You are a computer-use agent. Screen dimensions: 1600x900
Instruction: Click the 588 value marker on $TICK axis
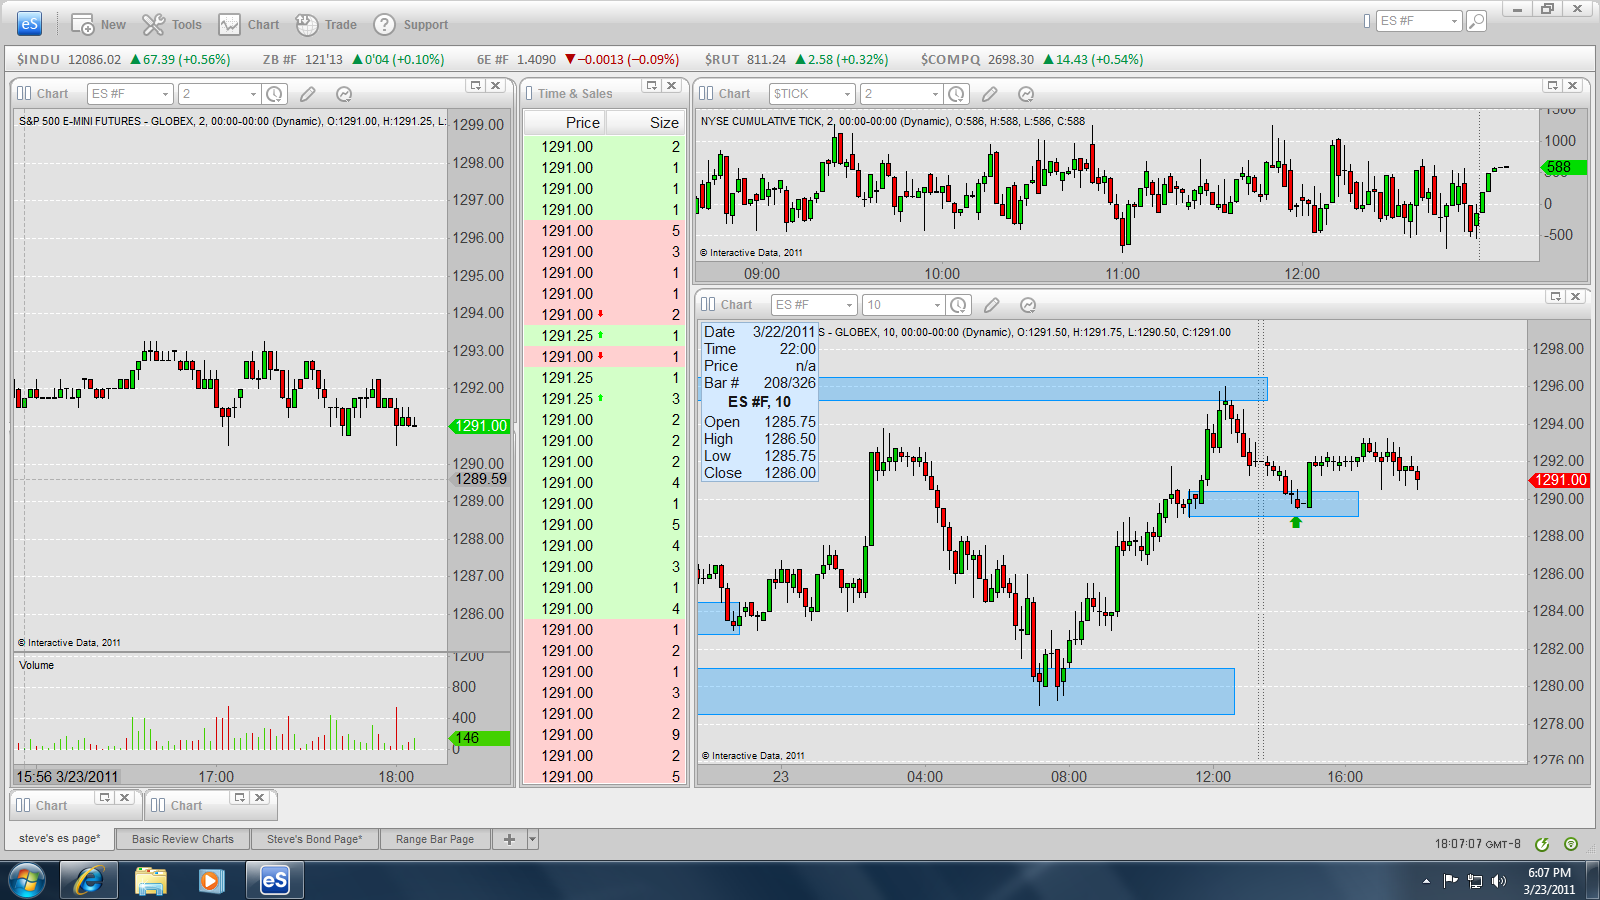tap(1562, 167)
